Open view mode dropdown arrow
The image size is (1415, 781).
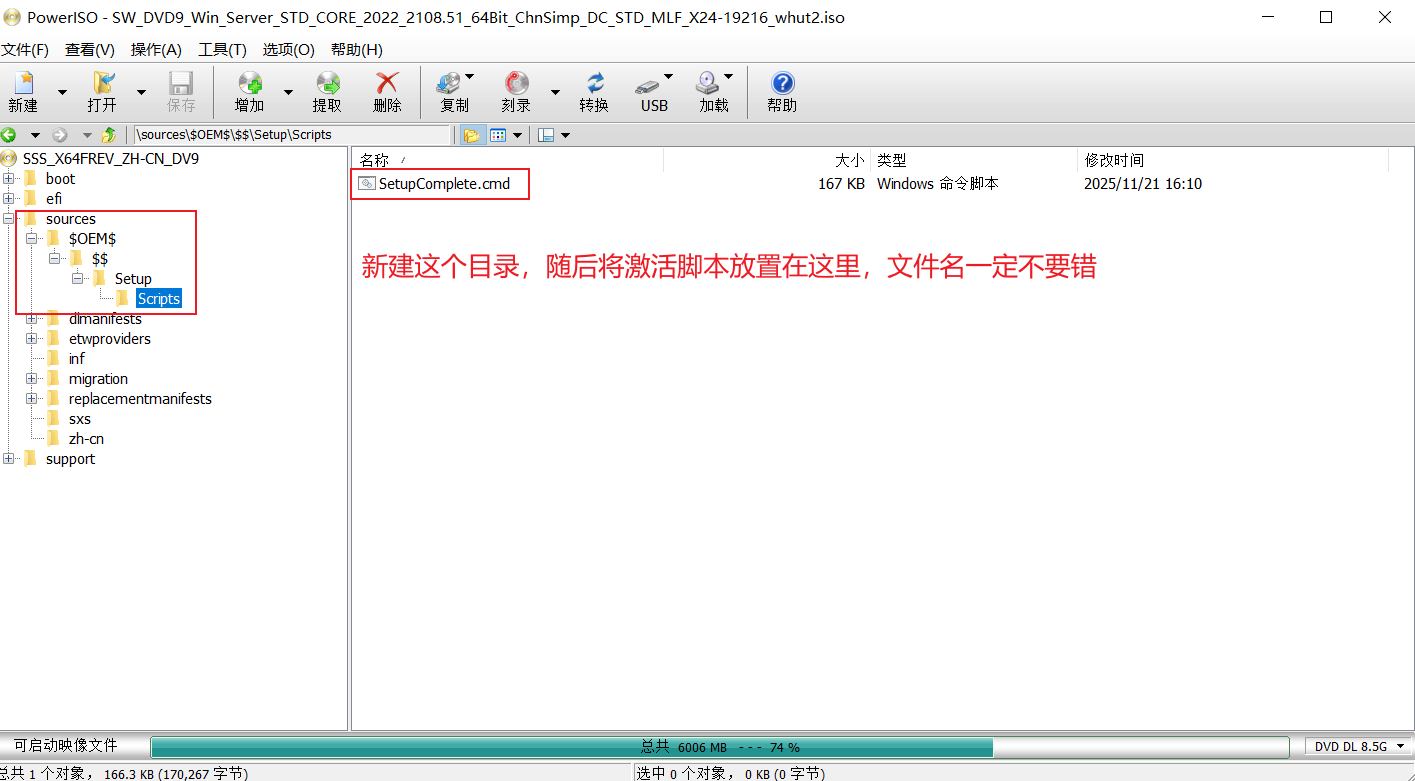click(x=517, y=135)
